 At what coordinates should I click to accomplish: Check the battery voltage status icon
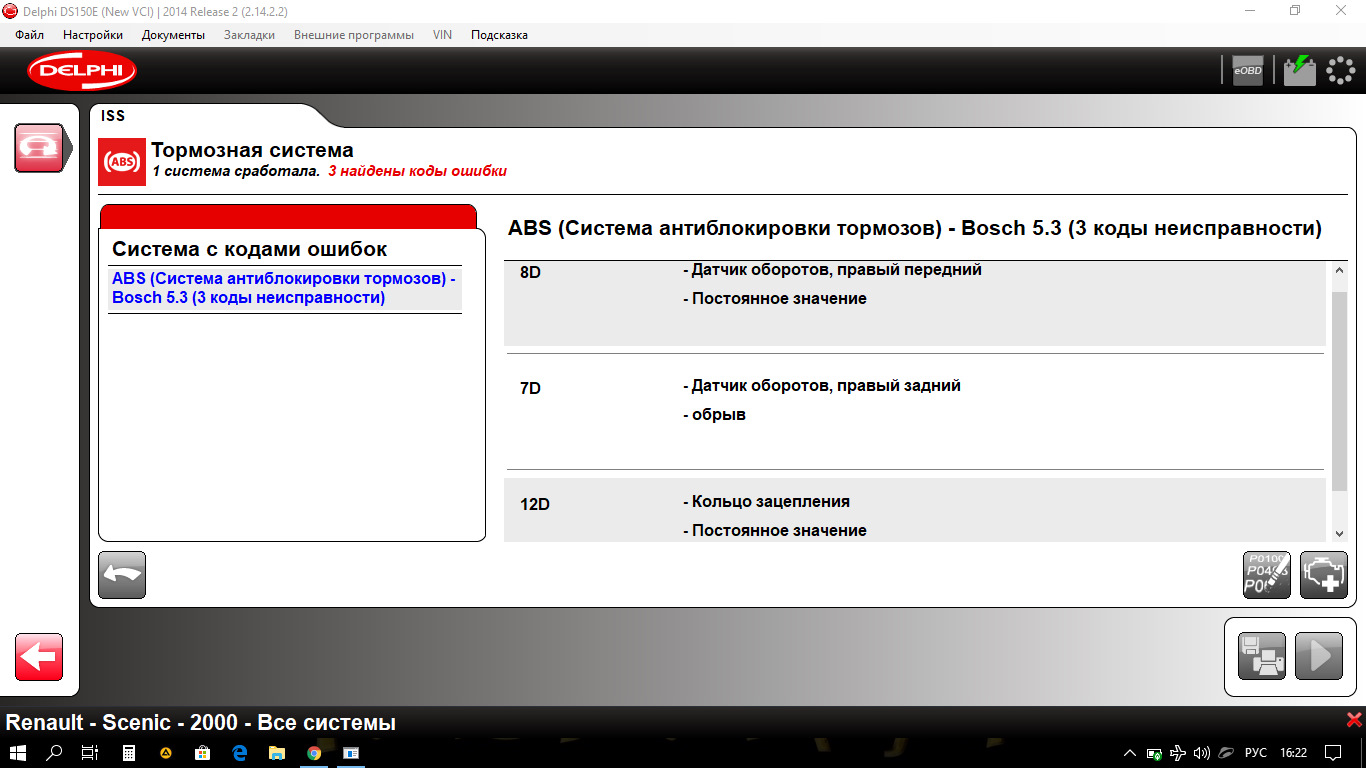pos(1300,70)
